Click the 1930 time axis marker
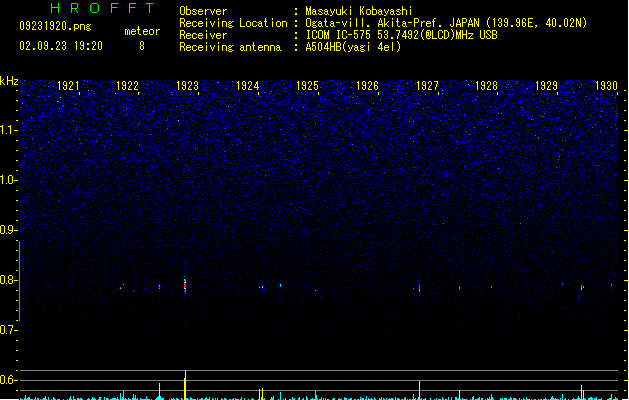Image resolution: width=629 pixels, height=400 pixels. [606, 86]
